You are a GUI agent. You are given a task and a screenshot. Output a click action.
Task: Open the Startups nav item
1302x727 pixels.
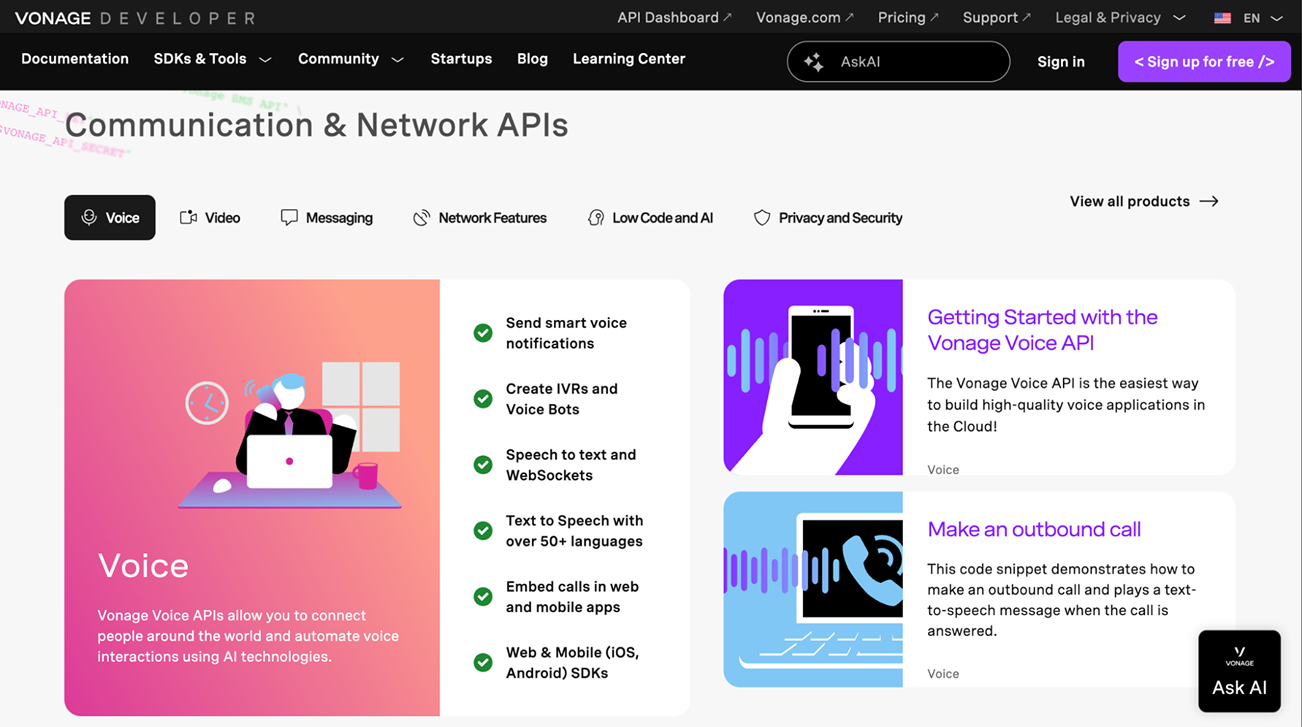461,59
